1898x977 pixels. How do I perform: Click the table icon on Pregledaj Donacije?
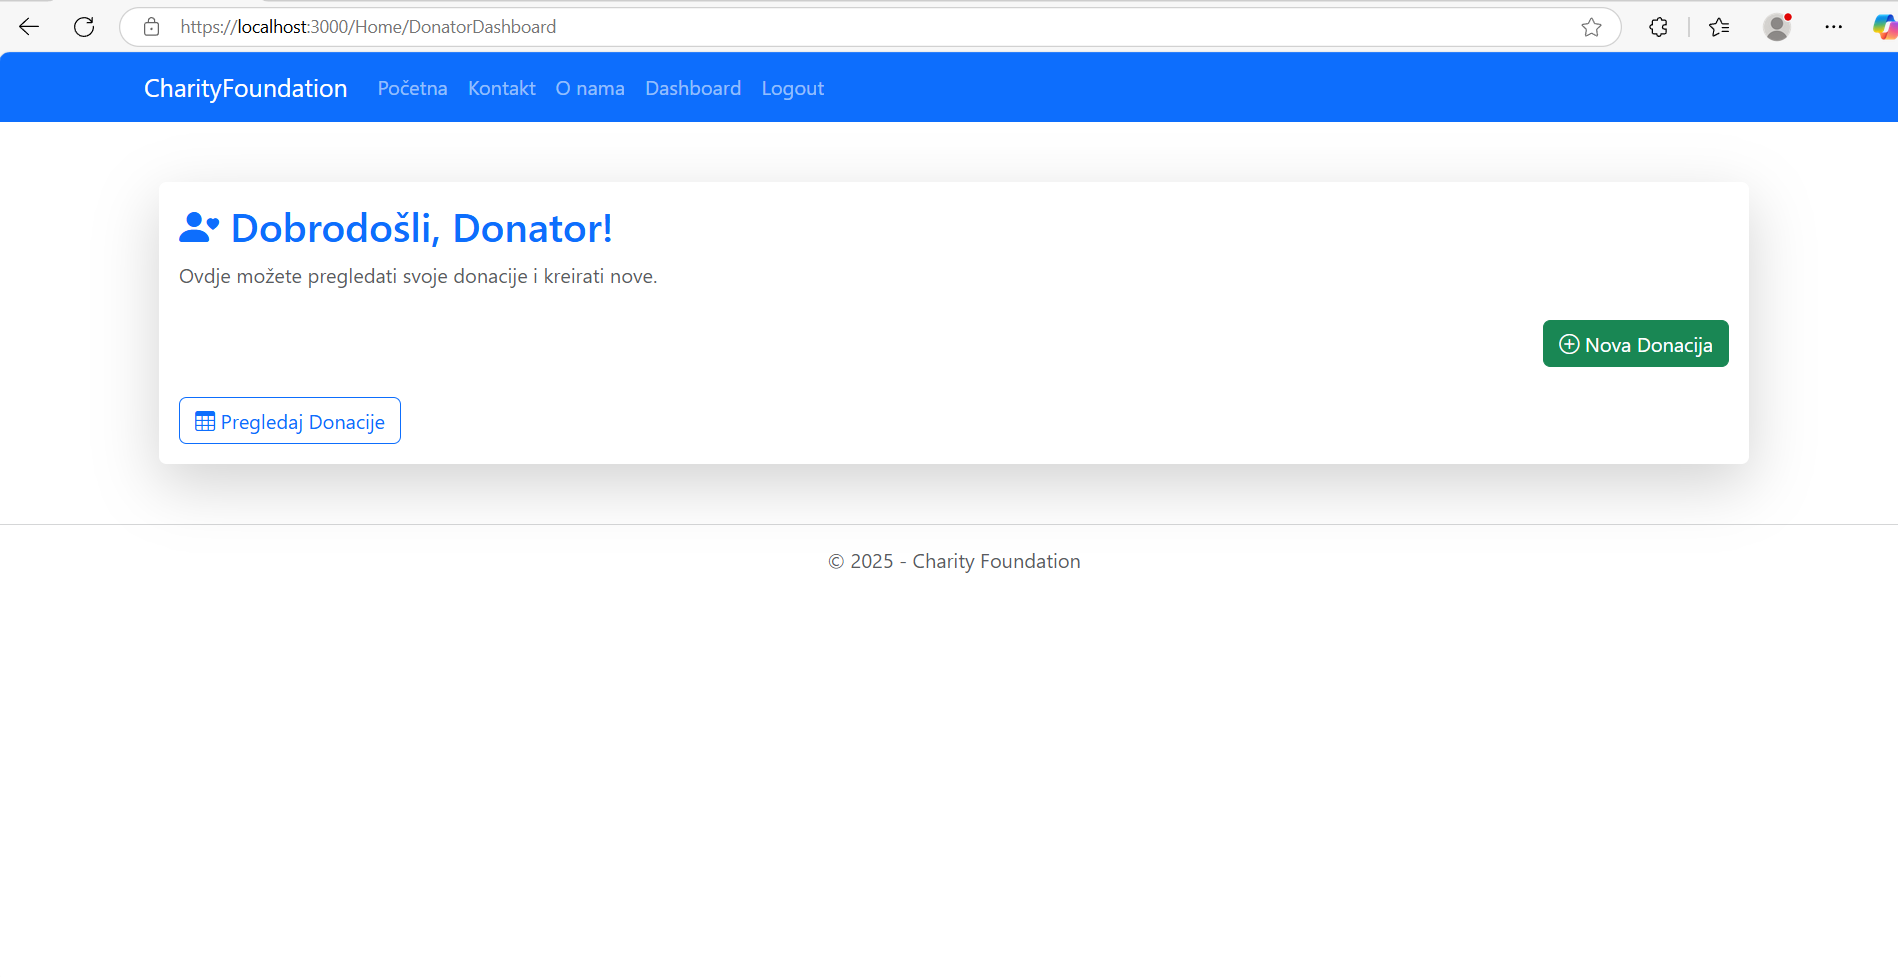coord(205,421)
